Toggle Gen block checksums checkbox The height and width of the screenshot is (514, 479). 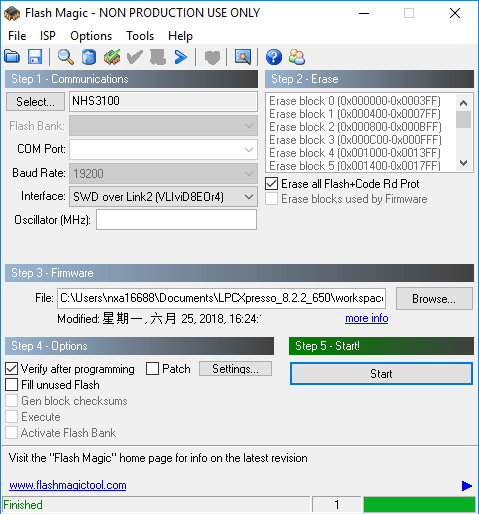click(11, 401)
